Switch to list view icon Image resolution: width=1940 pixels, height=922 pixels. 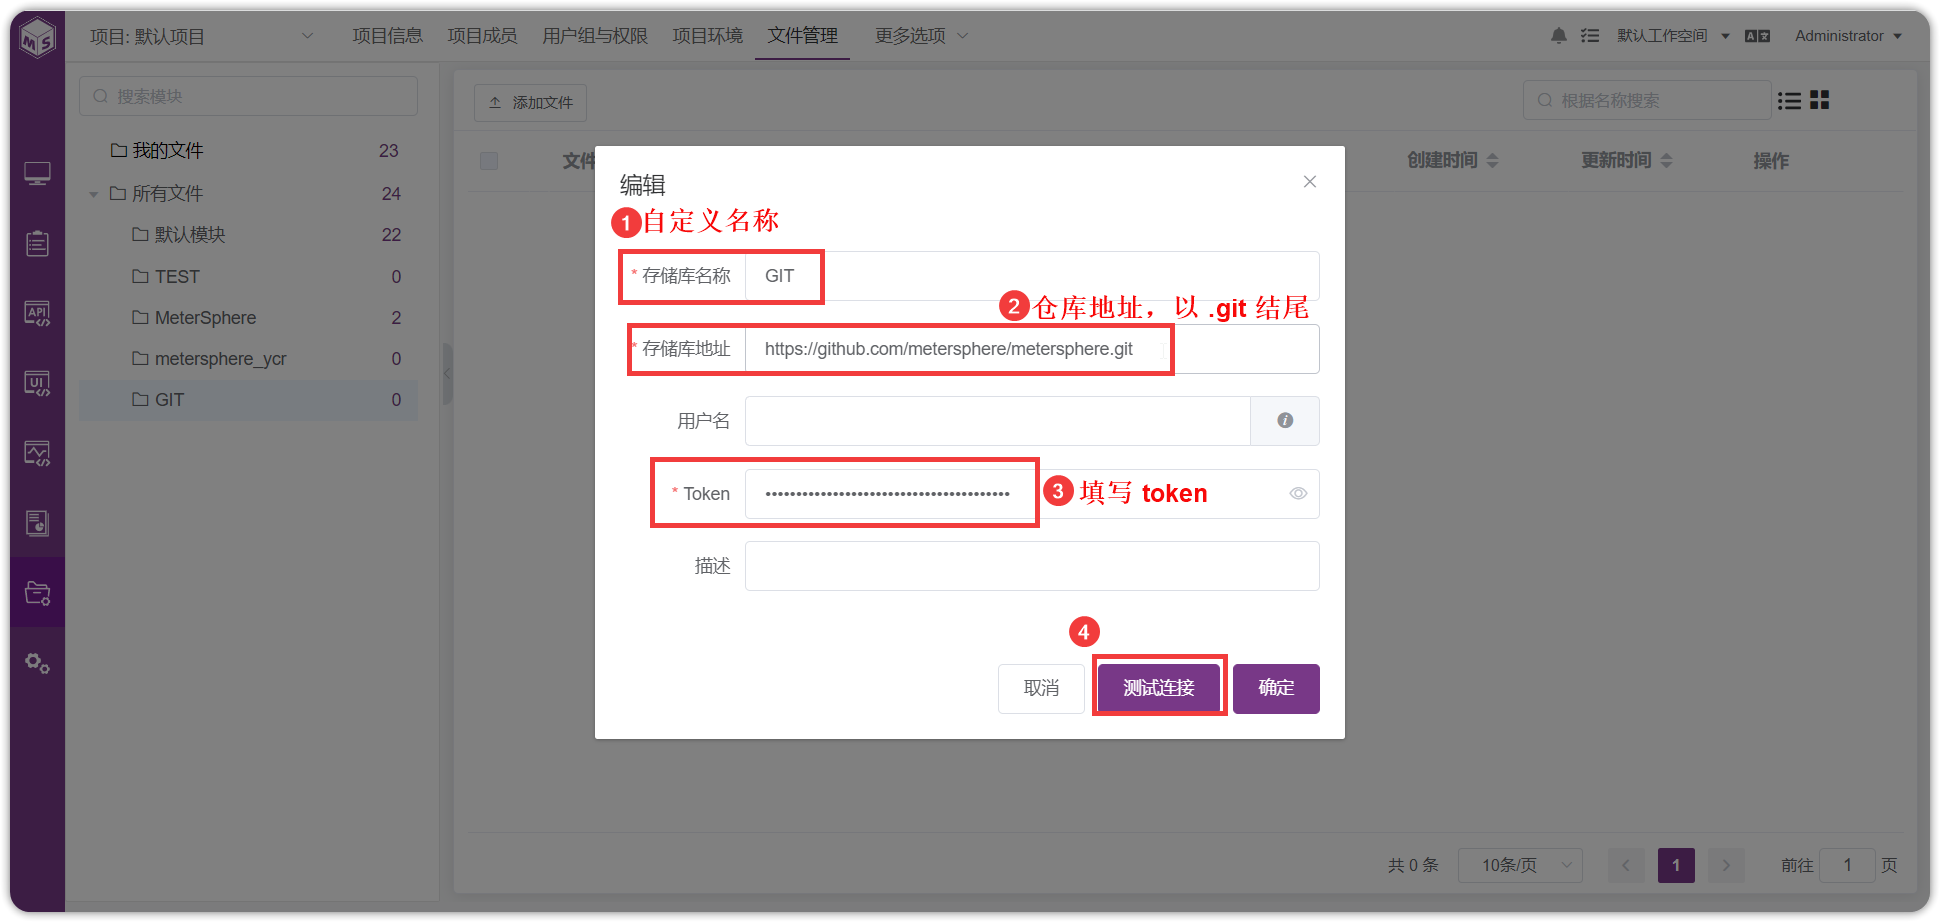click(1789, 100)
